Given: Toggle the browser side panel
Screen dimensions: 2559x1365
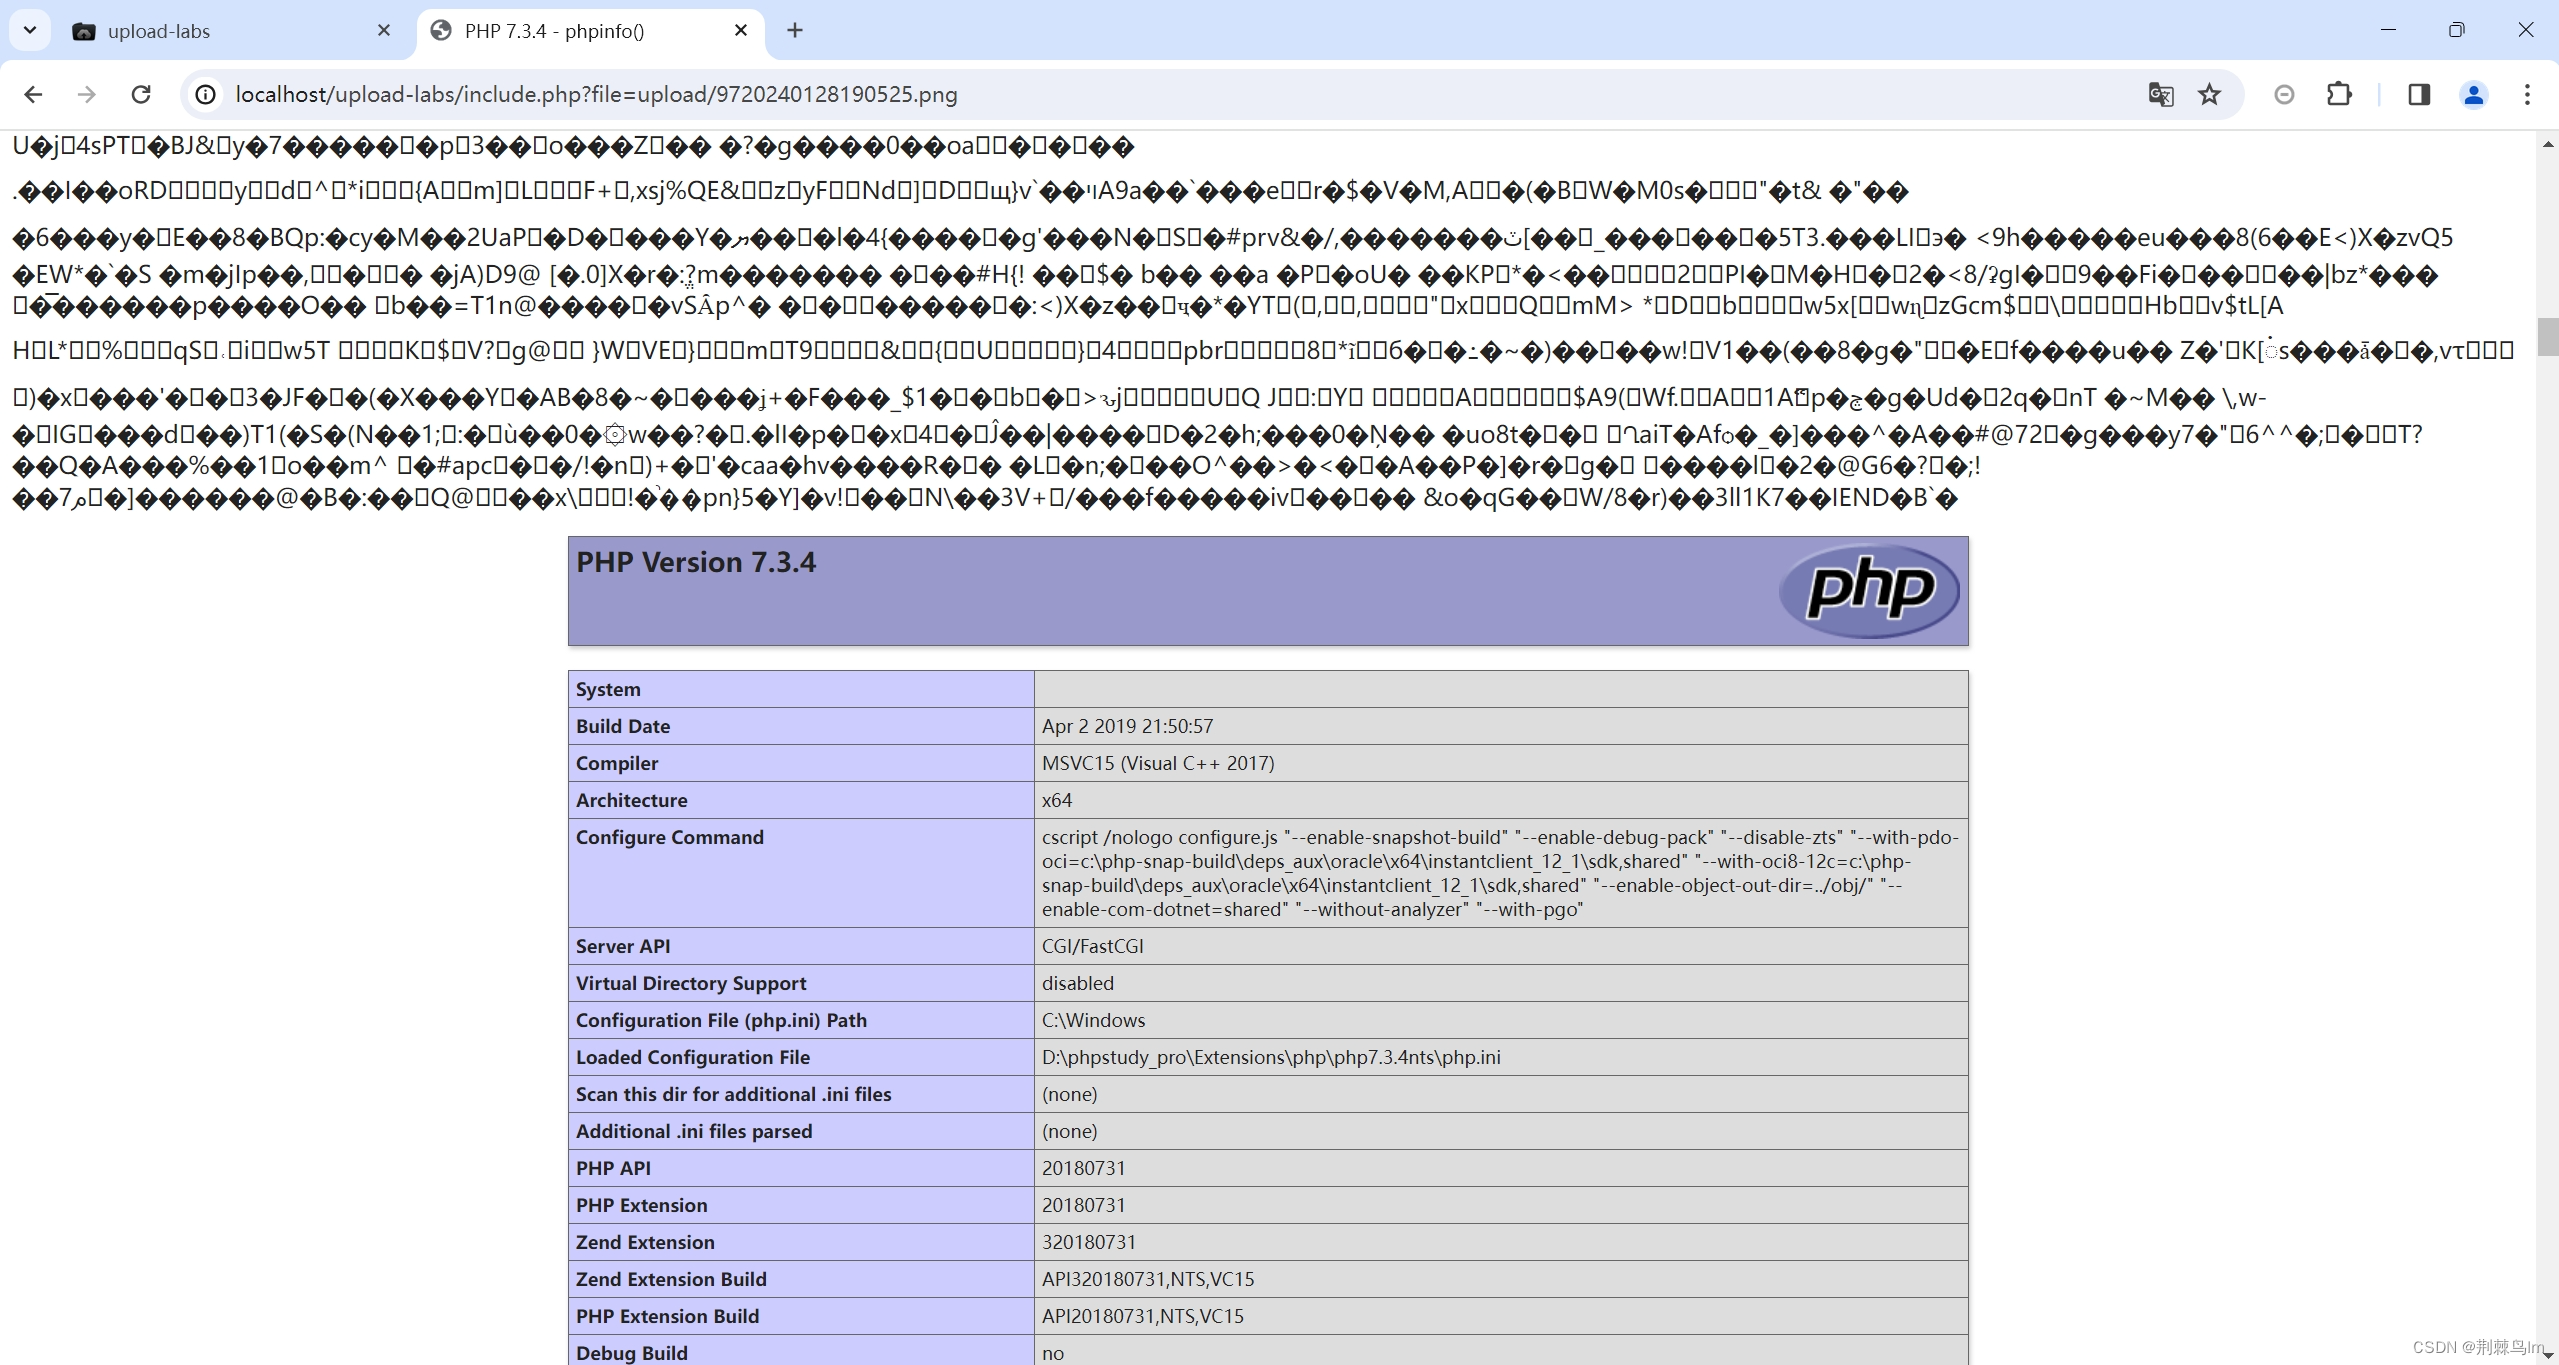Looking at the screenshot, I should tap(2419, 94).
